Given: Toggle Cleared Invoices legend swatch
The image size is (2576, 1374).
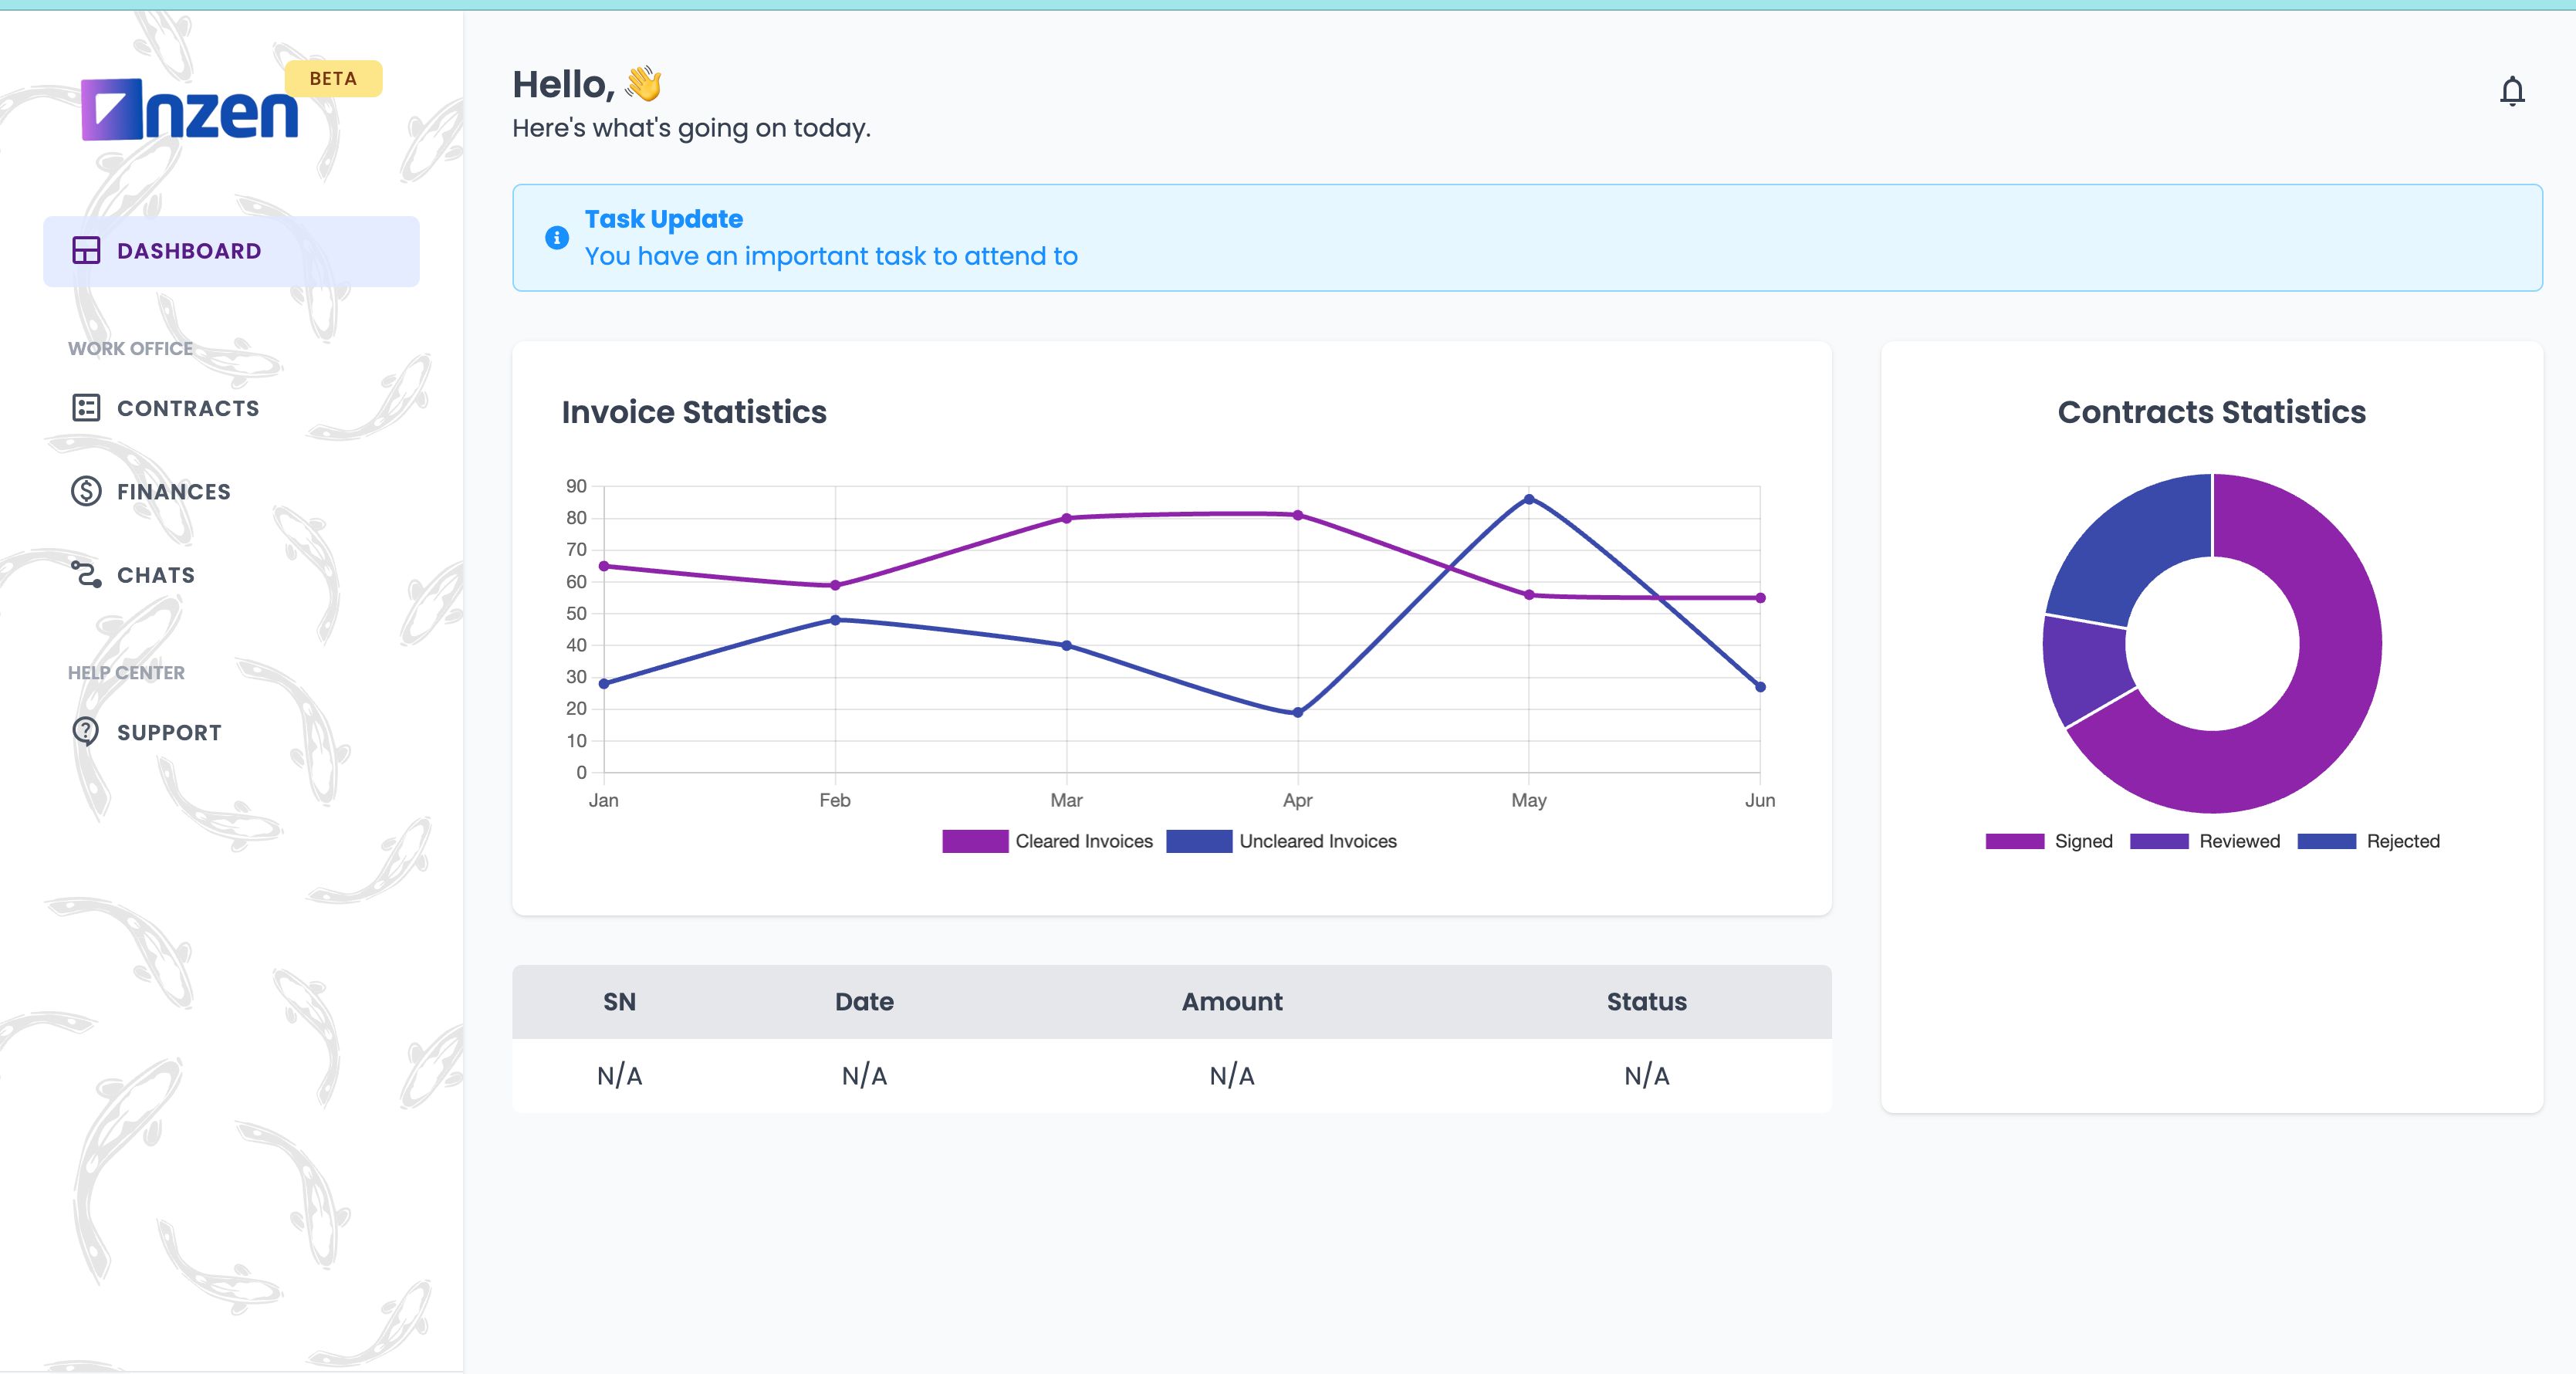Looking at the screenshot, I should 975,841.
